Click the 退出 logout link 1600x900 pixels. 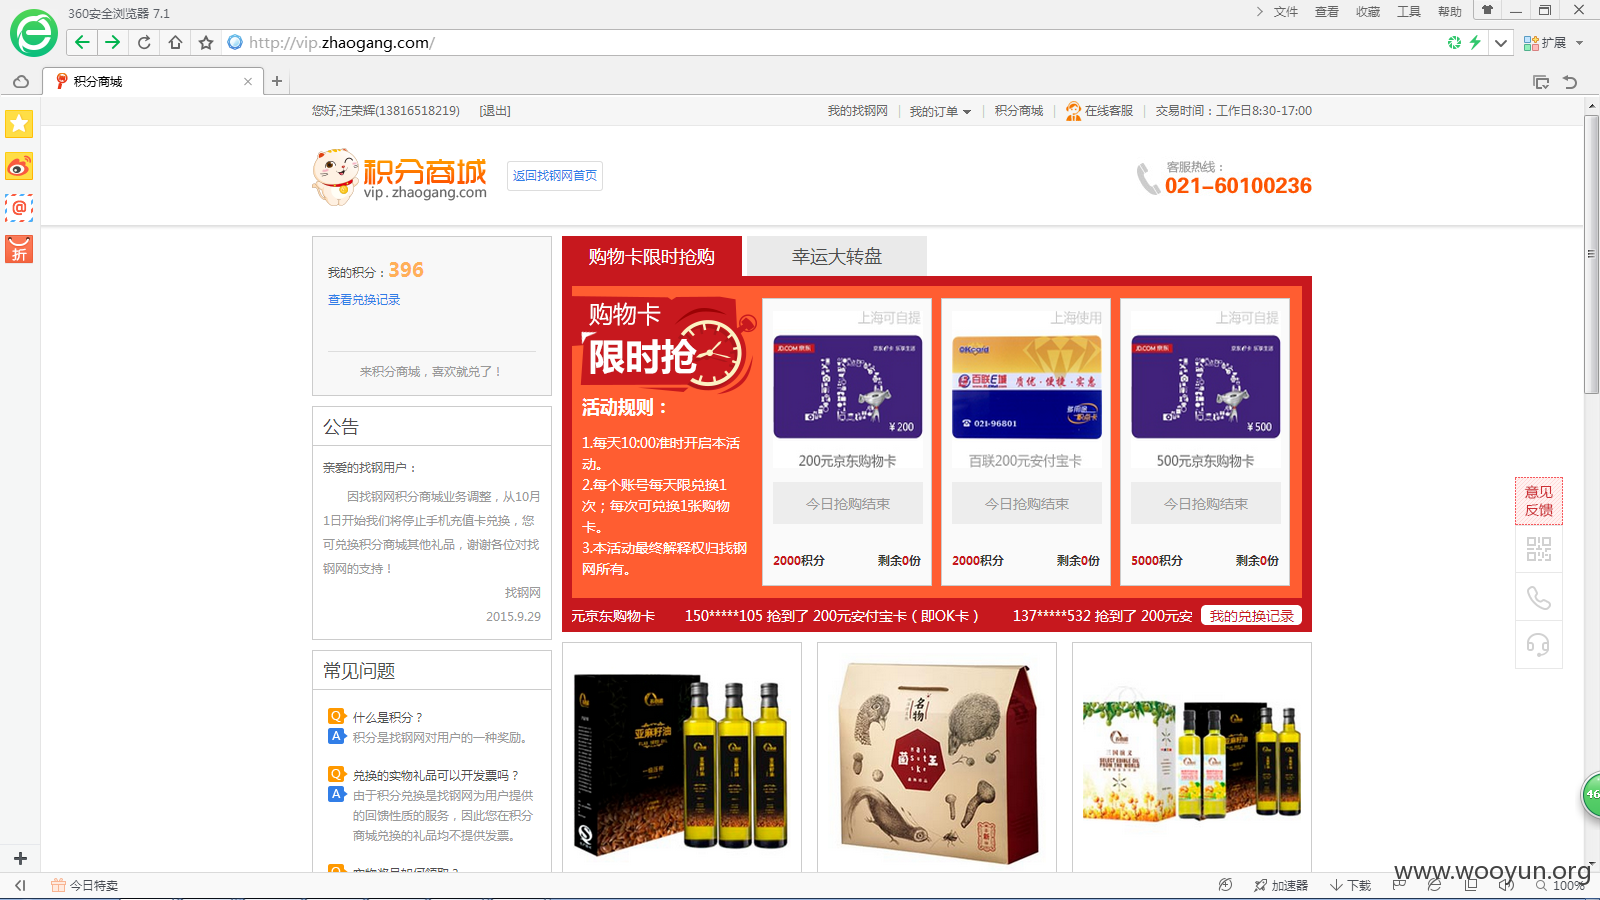[x=495, y=111]
